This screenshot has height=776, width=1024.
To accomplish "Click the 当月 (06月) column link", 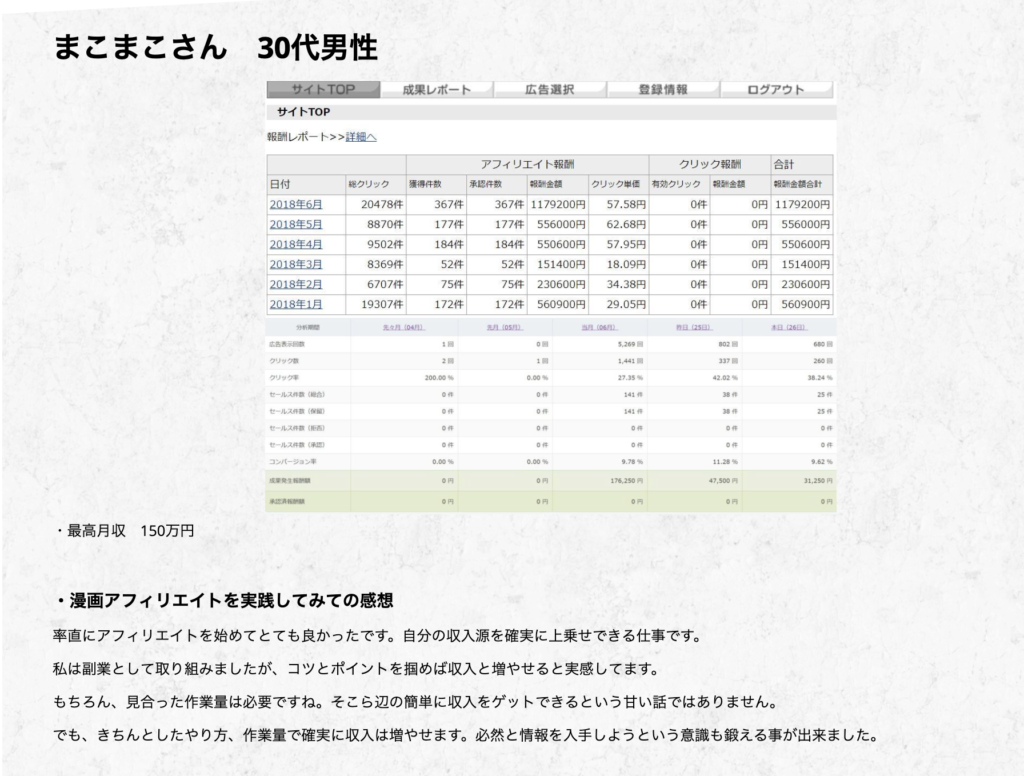I will point(600,327).
